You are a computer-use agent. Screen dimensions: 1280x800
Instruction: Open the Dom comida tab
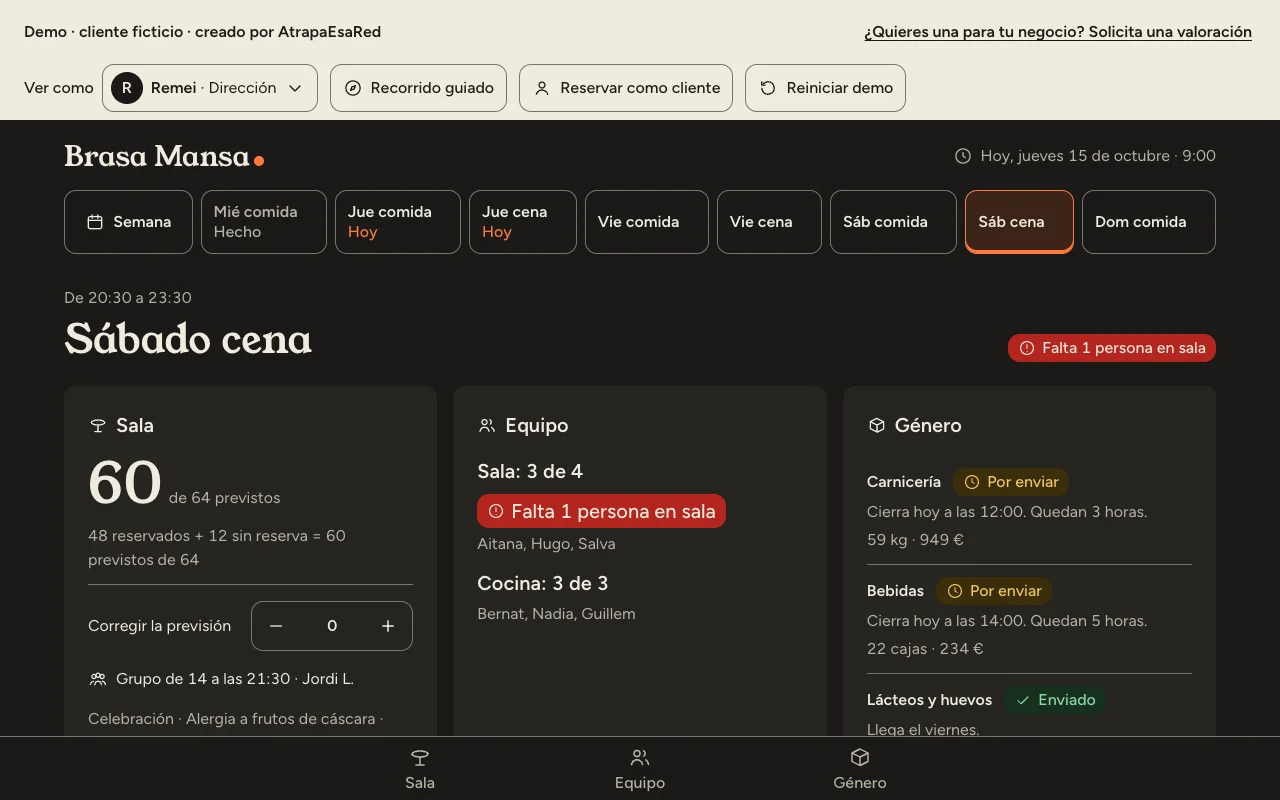tap(1149, 222)
